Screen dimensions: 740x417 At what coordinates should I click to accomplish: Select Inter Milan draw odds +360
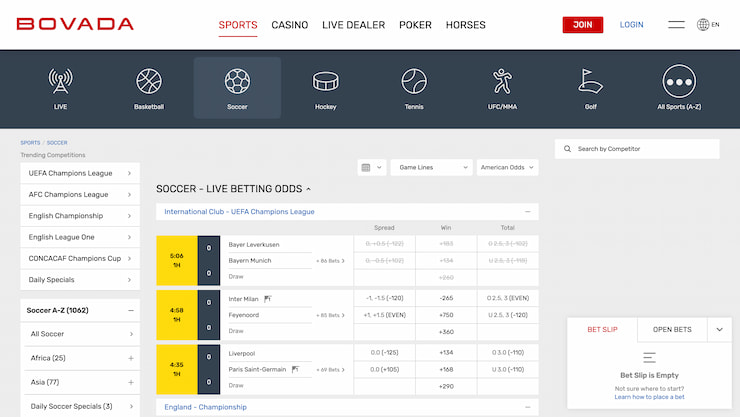tap(446, 332)
